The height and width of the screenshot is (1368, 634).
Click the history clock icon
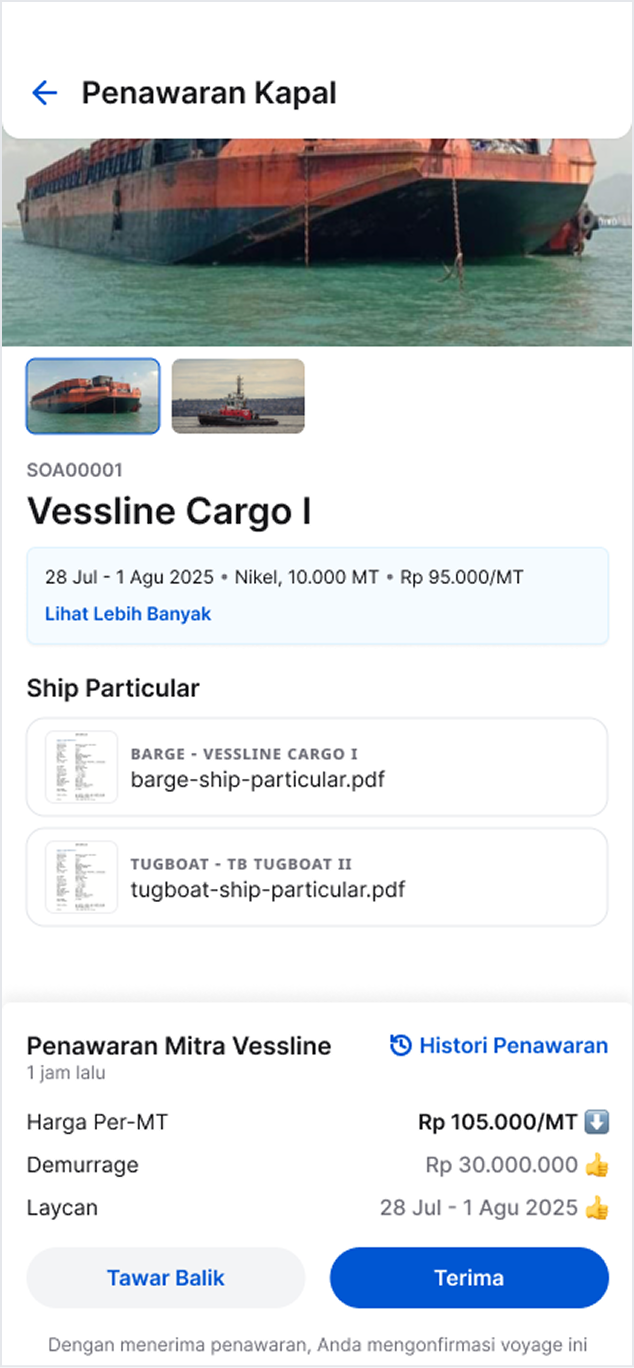pyautogui.click(x=400, y=1046)
